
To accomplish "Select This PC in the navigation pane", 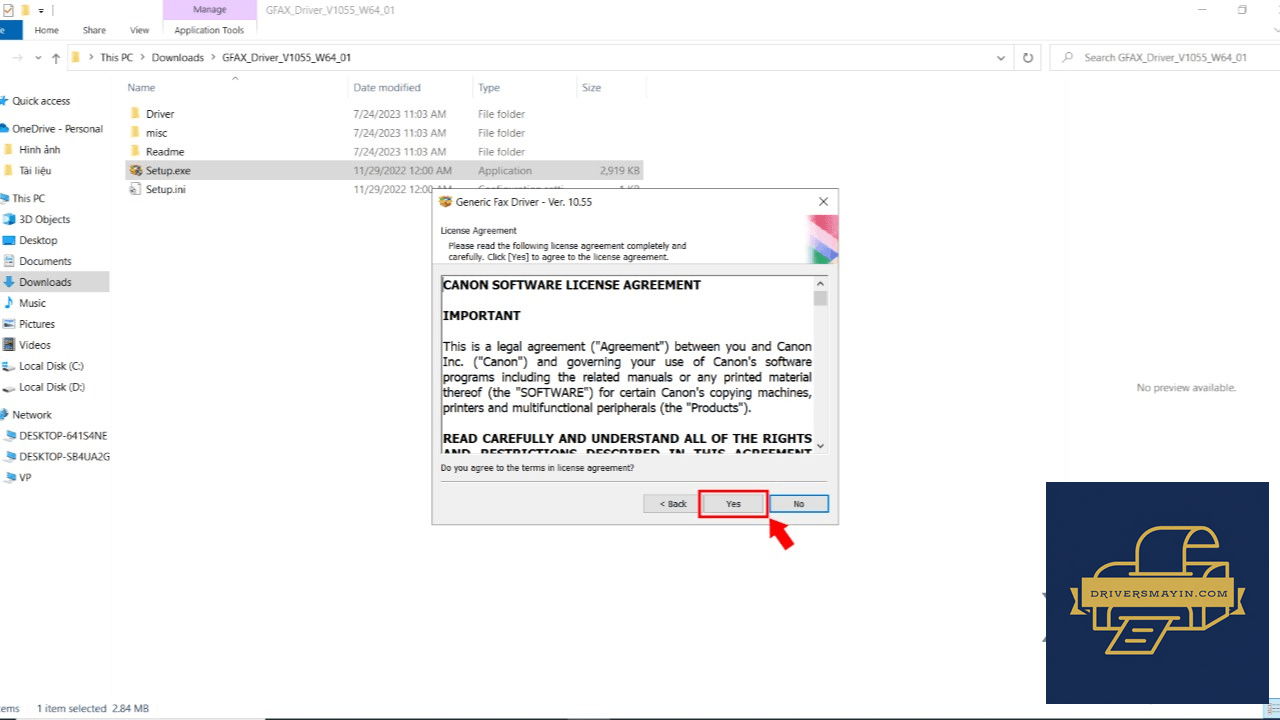I will (28, 198).
